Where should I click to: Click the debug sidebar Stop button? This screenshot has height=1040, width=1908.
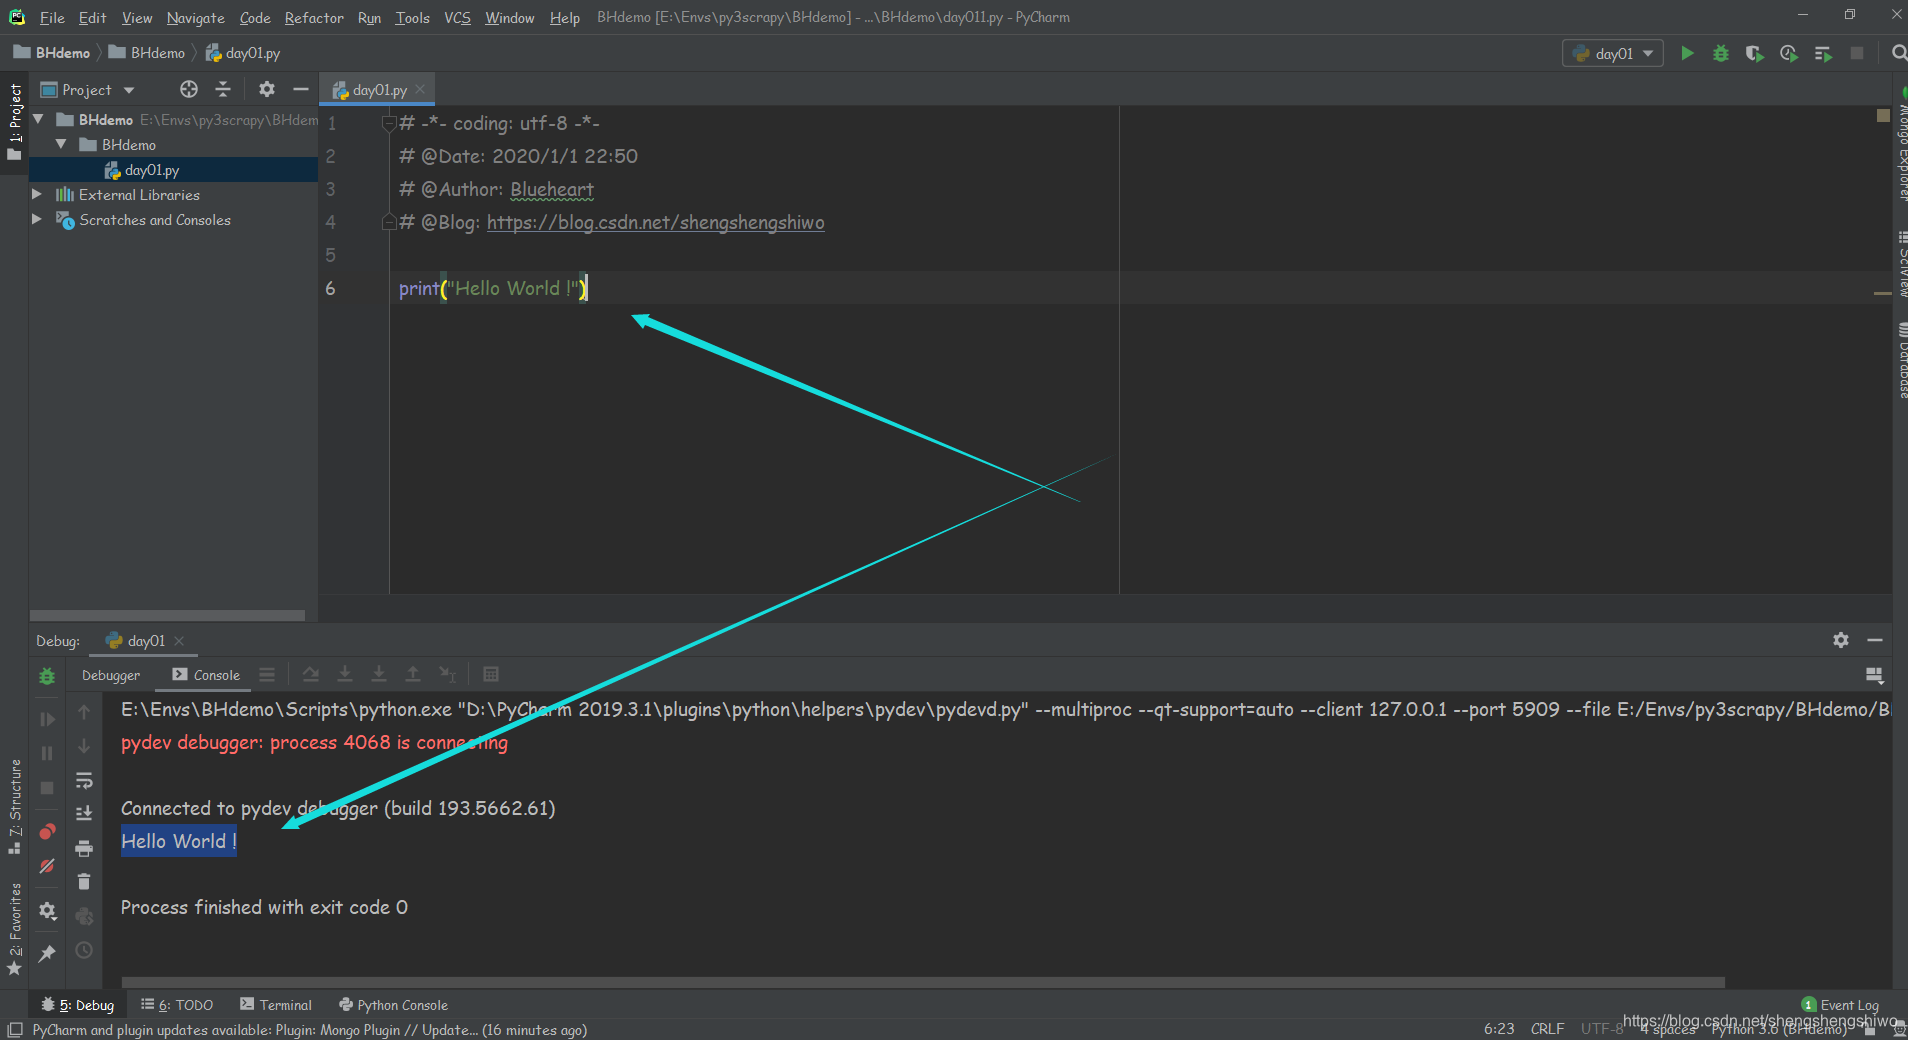click(x=47, y=788)
